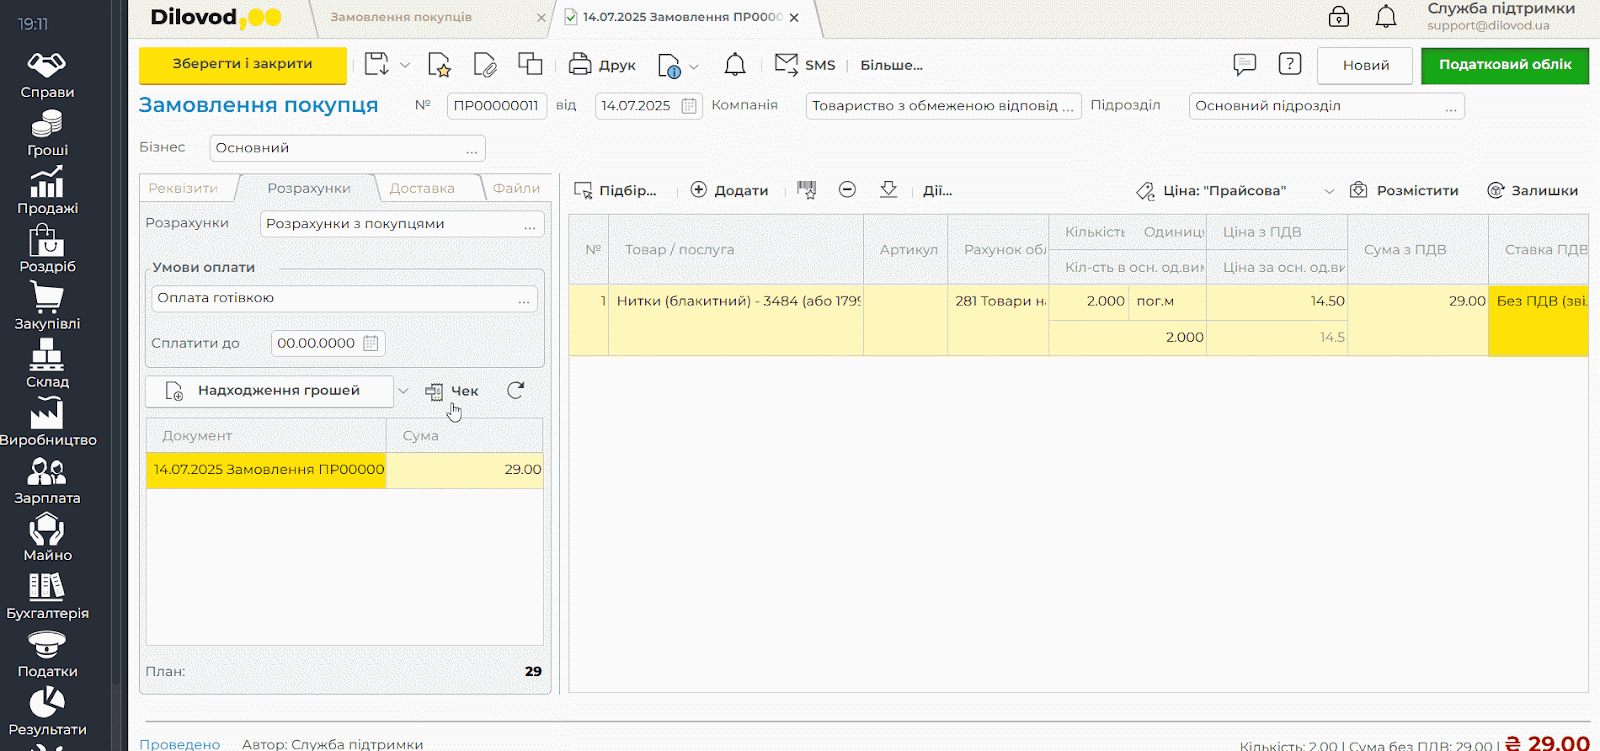Click the Проведено status link
Screen dimensions: 1600x751
point(180,744)
